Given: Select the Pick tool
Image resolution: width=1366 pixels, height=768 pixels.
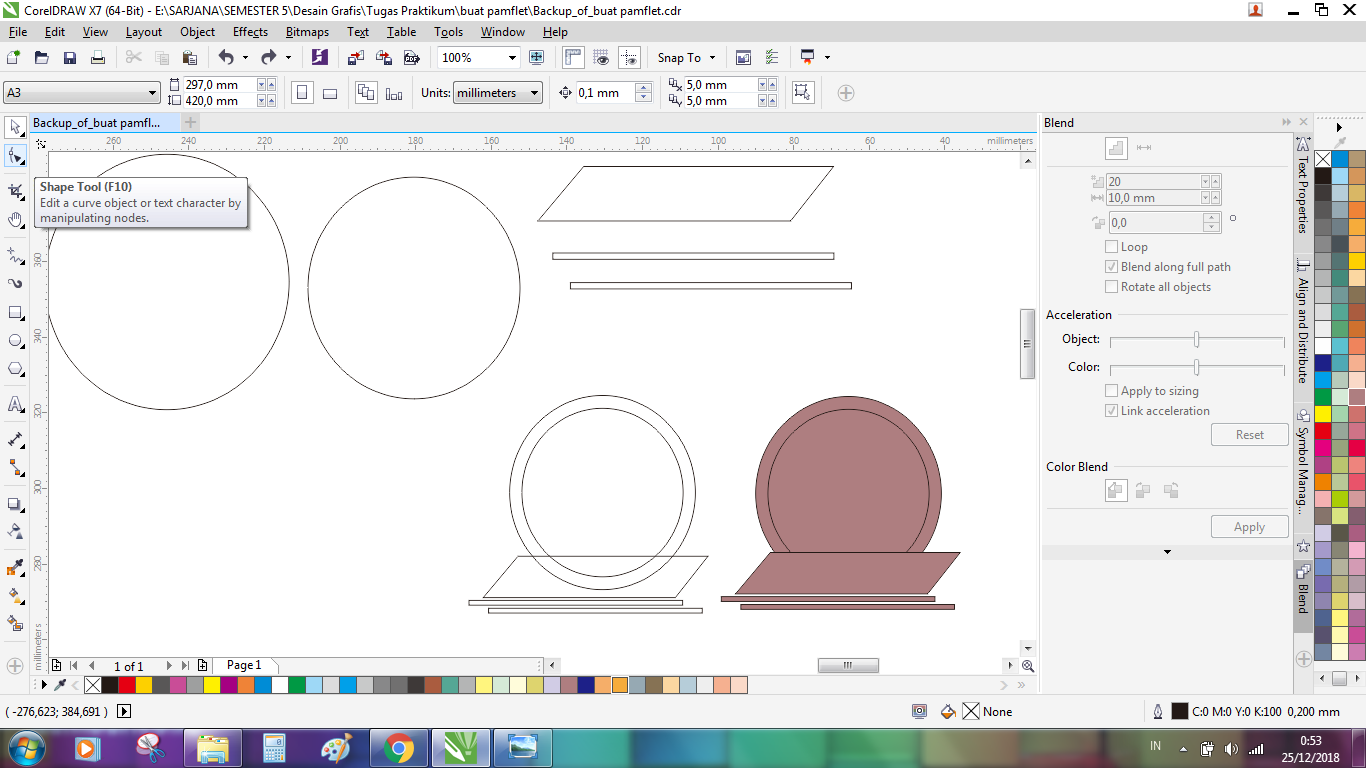Looking at the screenshot, I should [15, 127].
